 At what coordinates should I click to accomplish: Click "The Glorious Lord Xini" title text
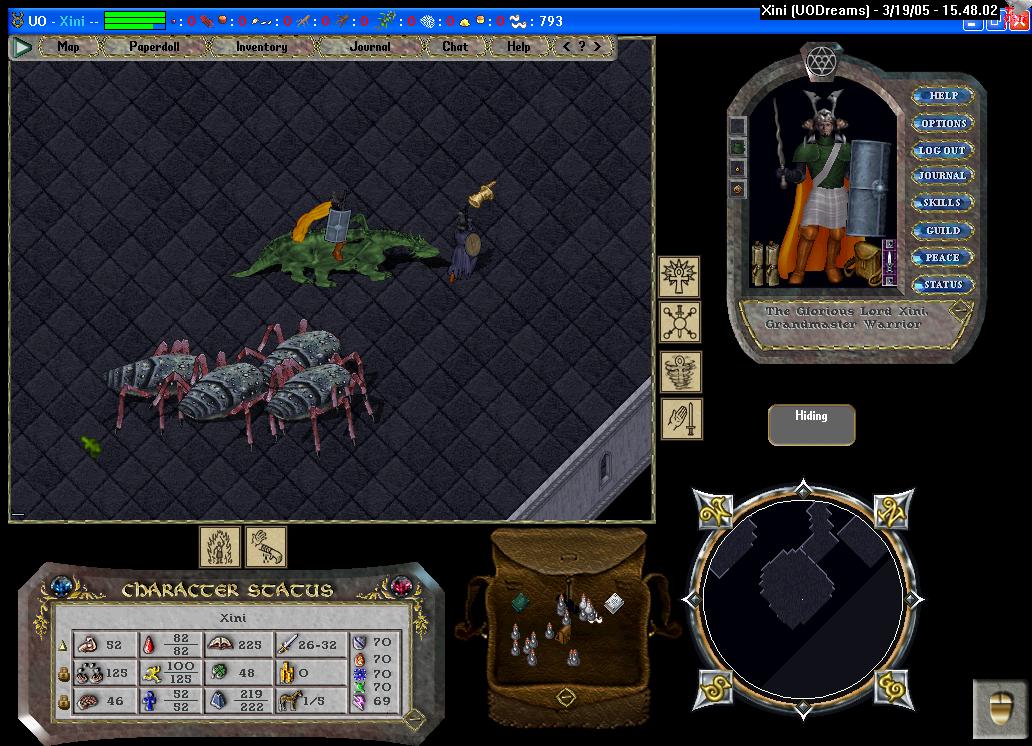coord(846,311)
